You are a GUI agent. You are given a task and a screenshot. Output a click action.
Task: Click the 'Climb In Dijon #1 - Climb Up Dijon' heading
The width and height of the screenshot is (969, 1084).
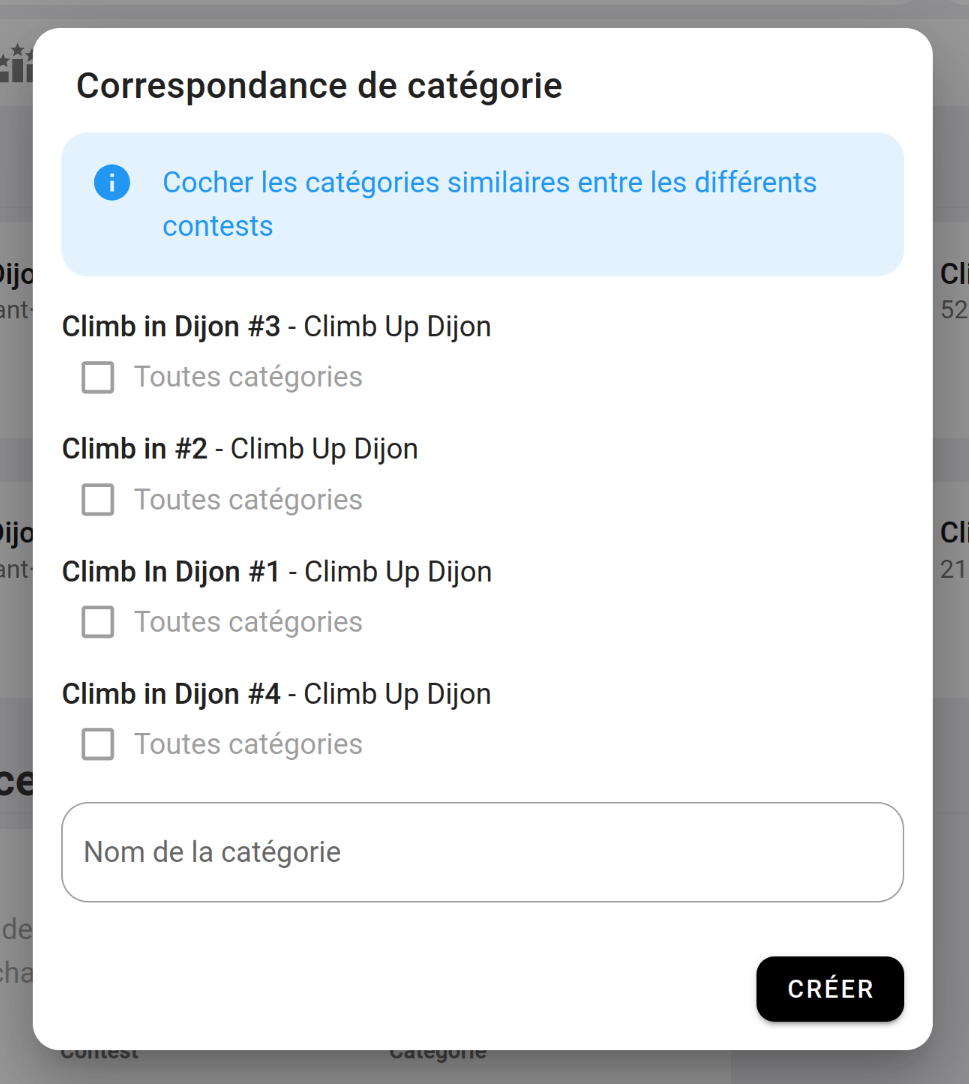coord(277,572)
